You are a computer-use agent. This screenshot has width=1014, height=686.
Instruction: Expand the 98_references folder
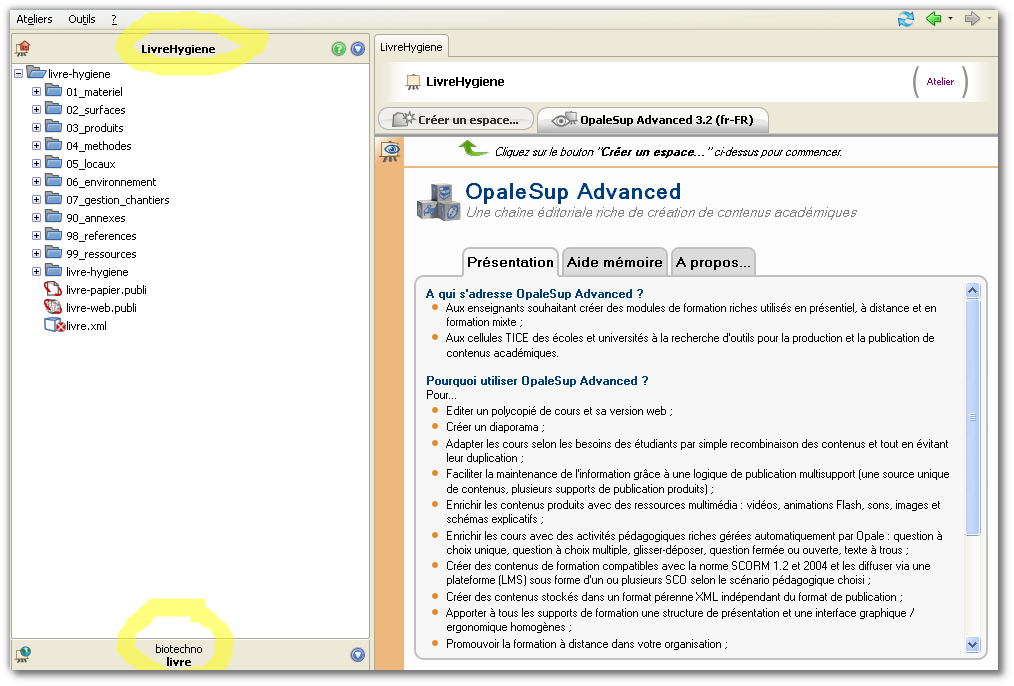point(36,236)
